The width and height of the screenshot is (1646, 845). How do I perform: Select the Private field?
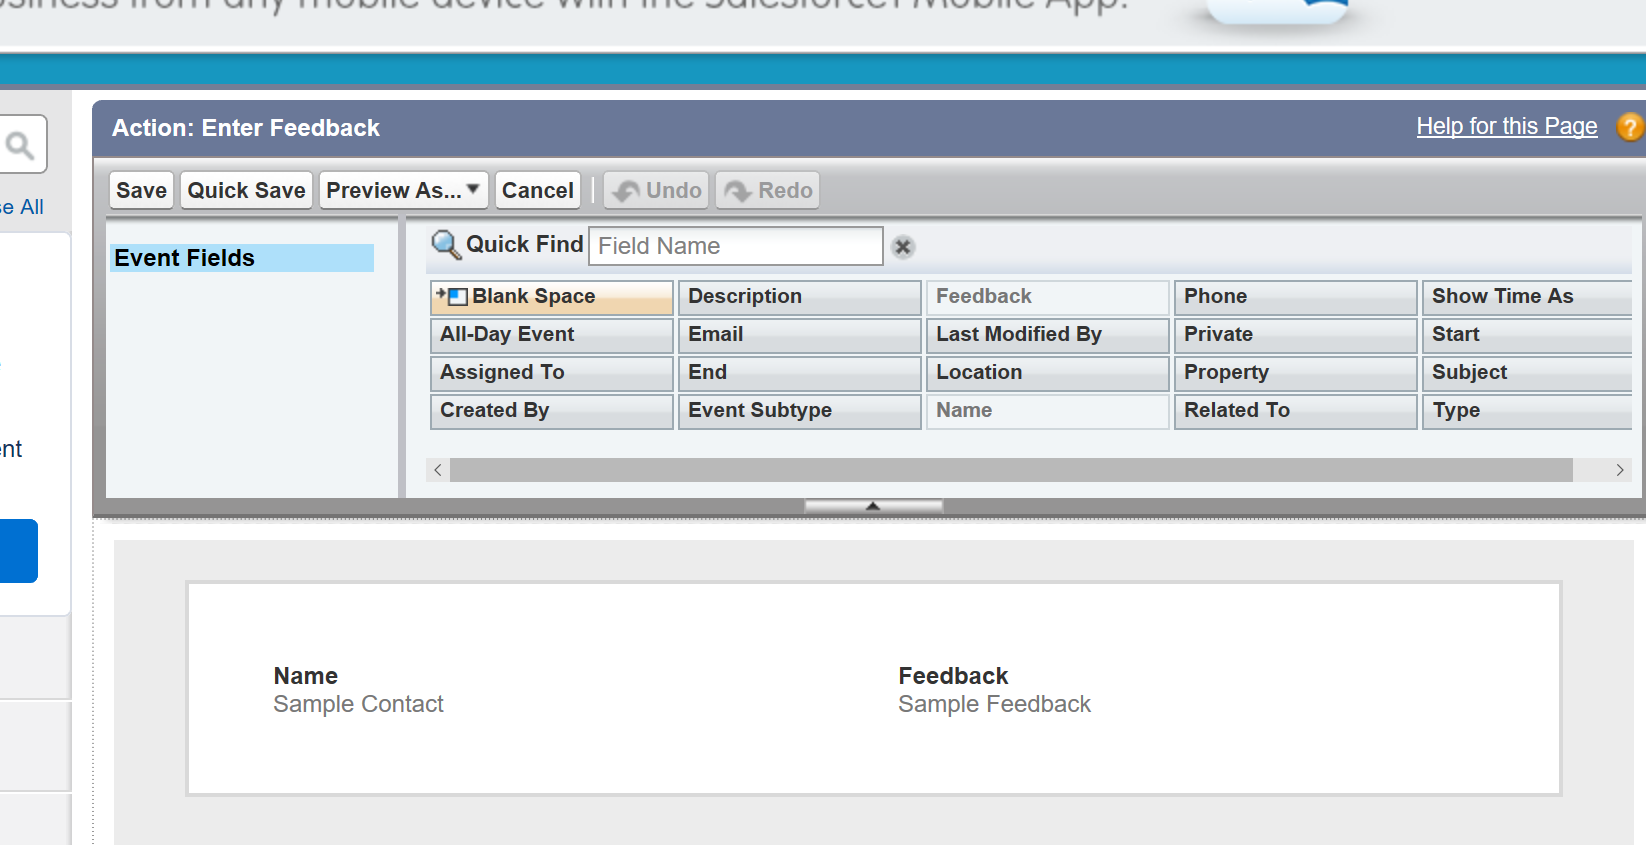(x=1296, y=335)
